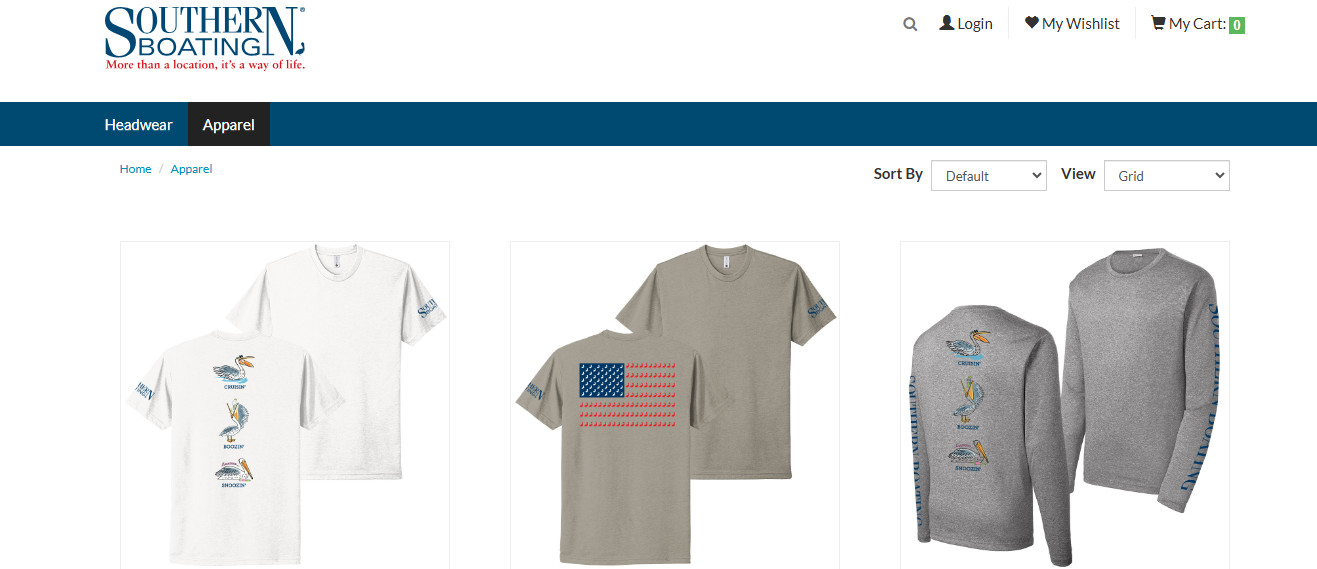Click the search magnifier icon

[910, 24]
